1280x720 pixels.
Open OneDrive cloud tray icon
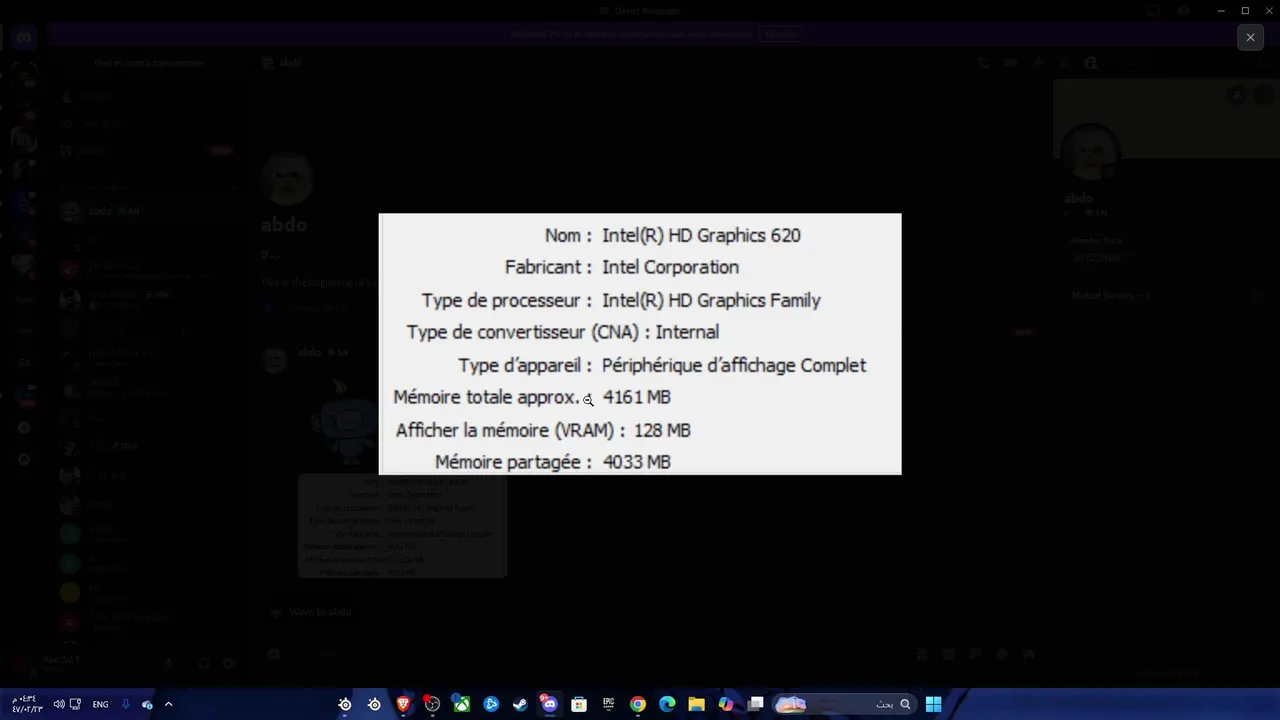click(147, 704)
